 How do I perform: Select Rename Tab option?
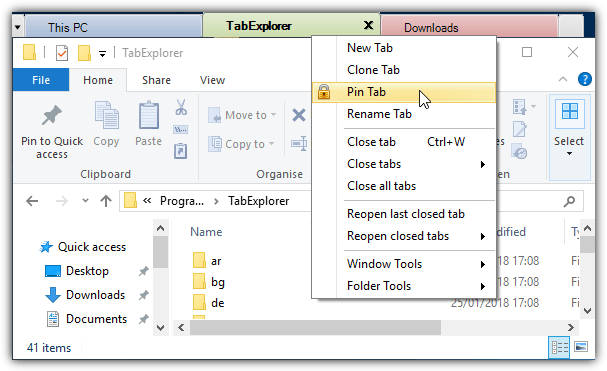[403, 114]
